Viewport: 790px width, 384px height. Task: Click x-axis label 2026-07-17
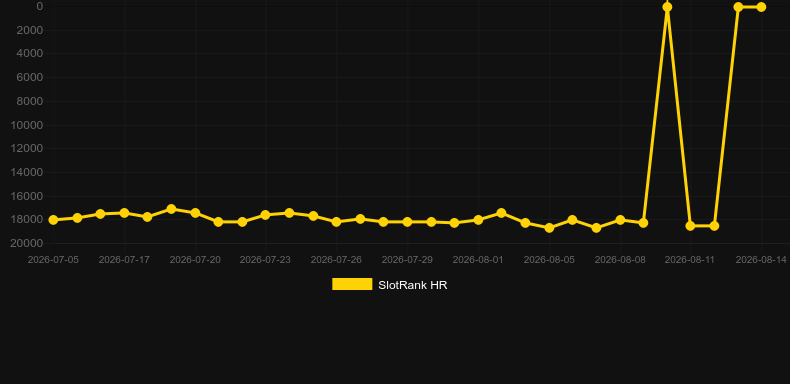click(x=124, y=260)
